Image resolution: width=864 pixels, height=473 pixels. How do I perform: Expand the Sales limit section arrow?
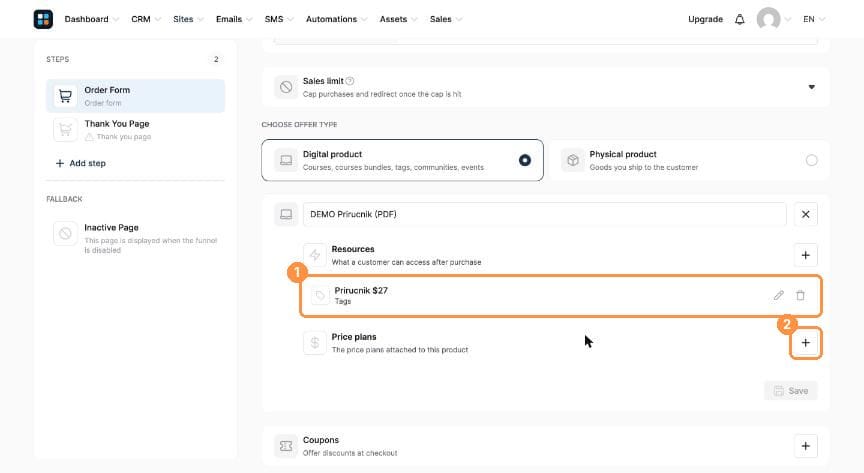812,87
